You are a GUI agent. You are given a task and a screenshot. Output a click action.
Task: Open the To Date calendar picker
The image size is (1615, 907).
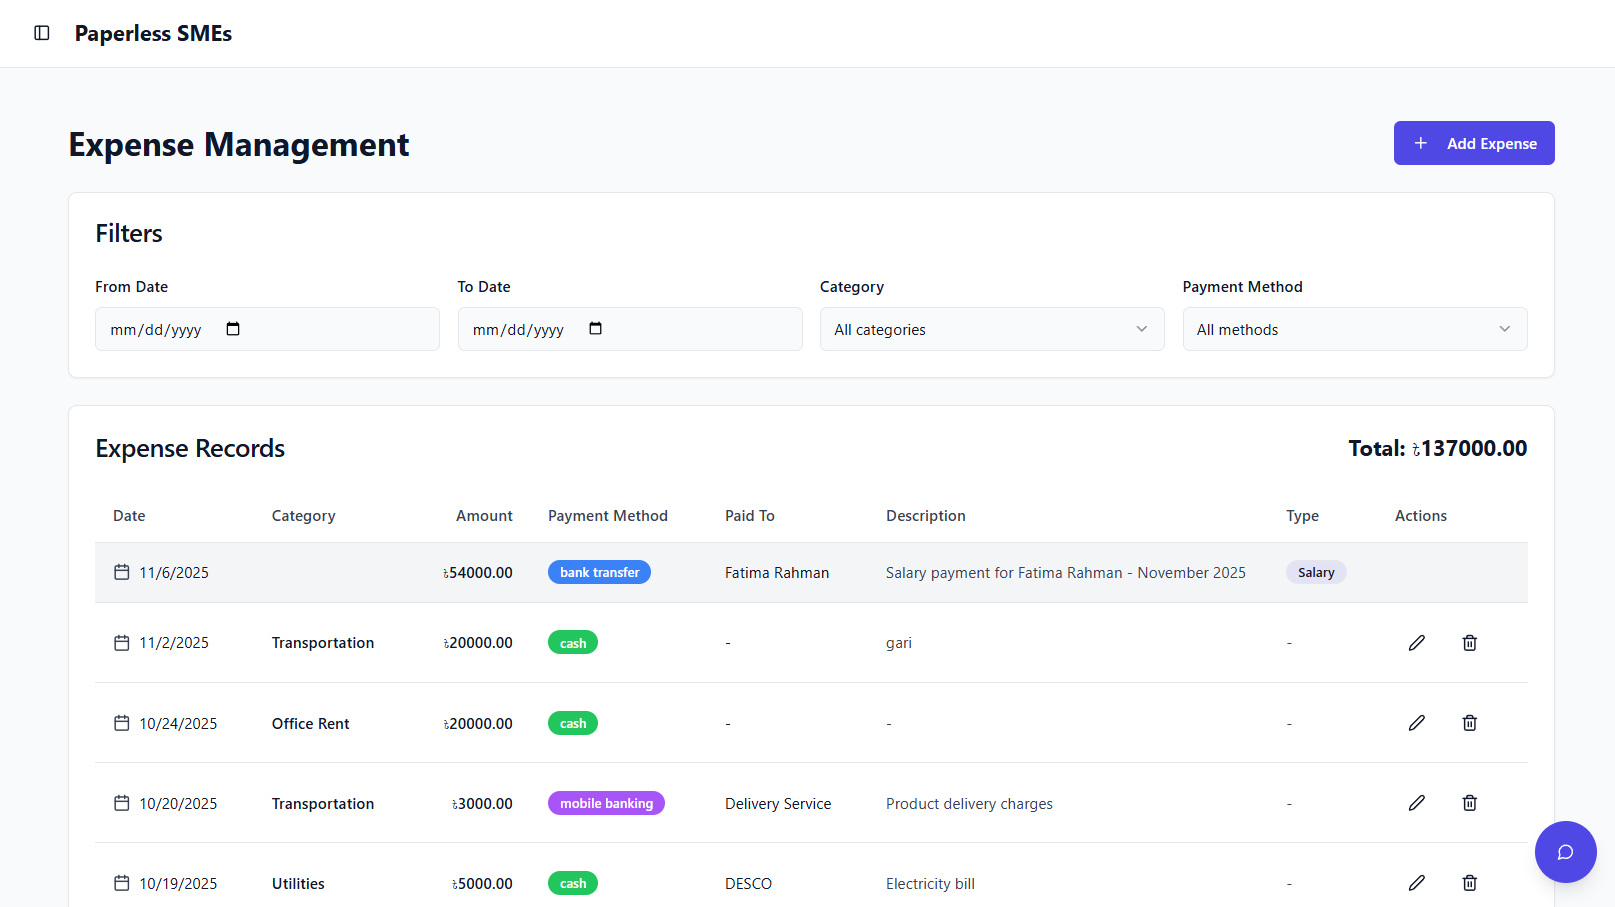click(595, 328)
